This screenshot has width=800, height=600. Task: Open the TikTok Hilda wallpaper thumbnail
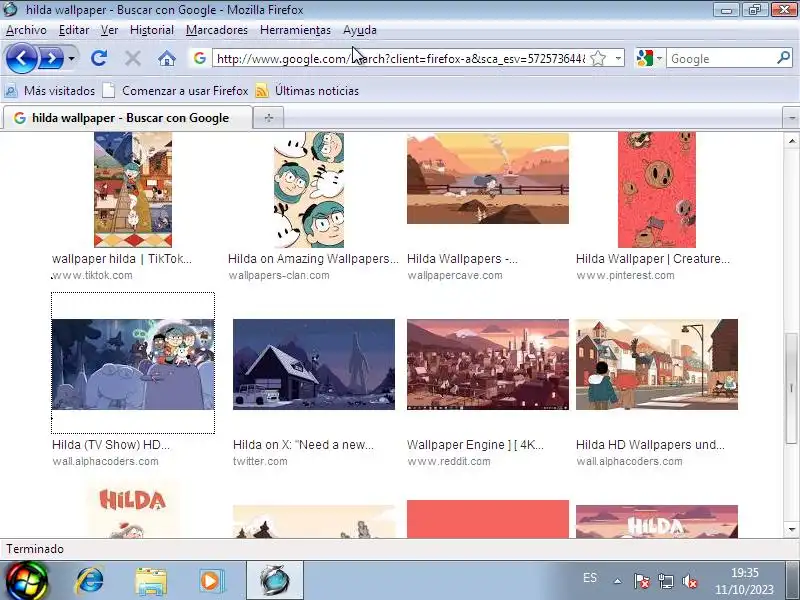pyautogui.click(x=133, y=189)
